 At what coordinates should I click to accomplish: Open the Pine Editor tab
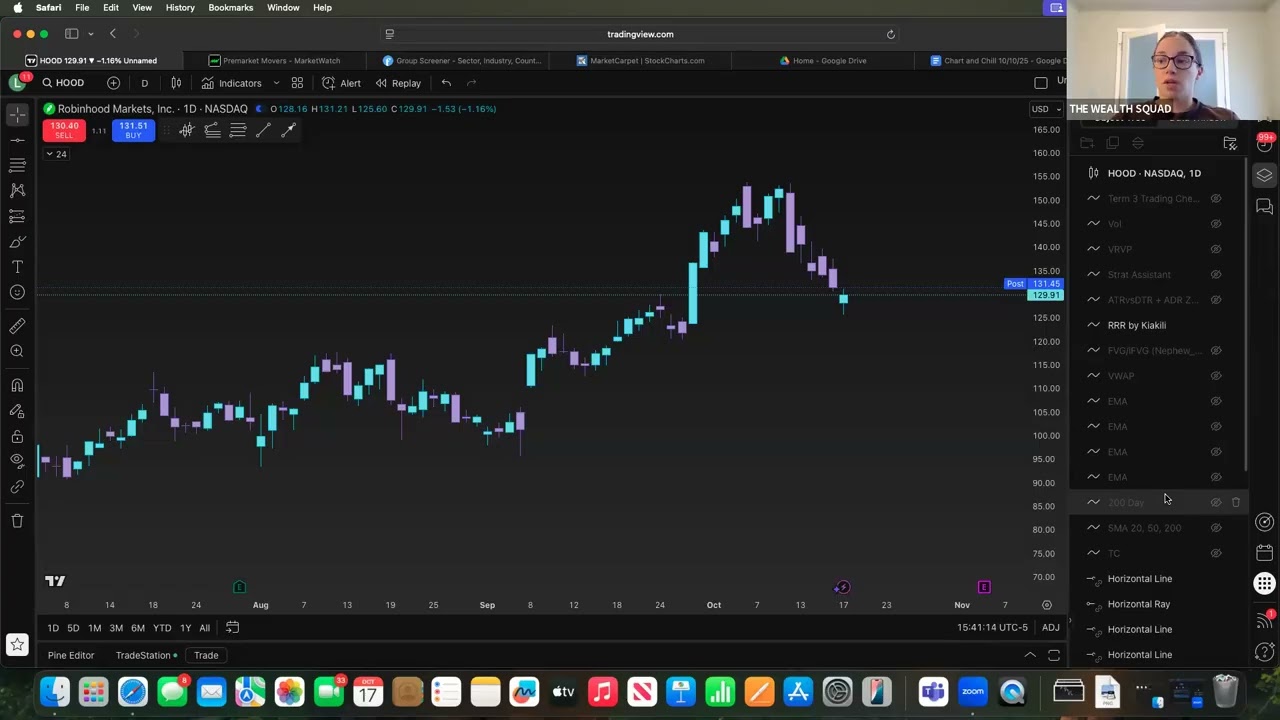click(x=71, y=656)
